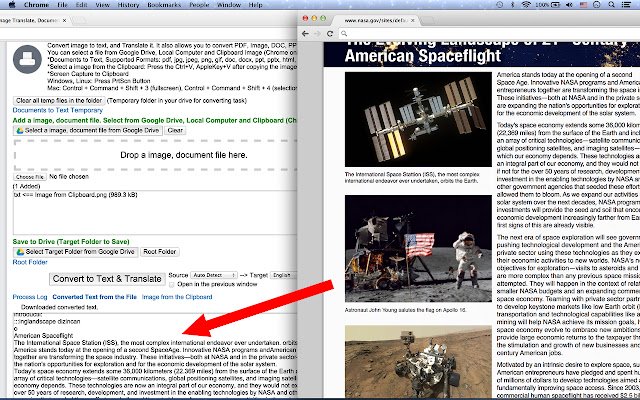Click the Mars rover image
Image resolution: width=640 pixels, height=400 pixels.
(x=418, y=362)
